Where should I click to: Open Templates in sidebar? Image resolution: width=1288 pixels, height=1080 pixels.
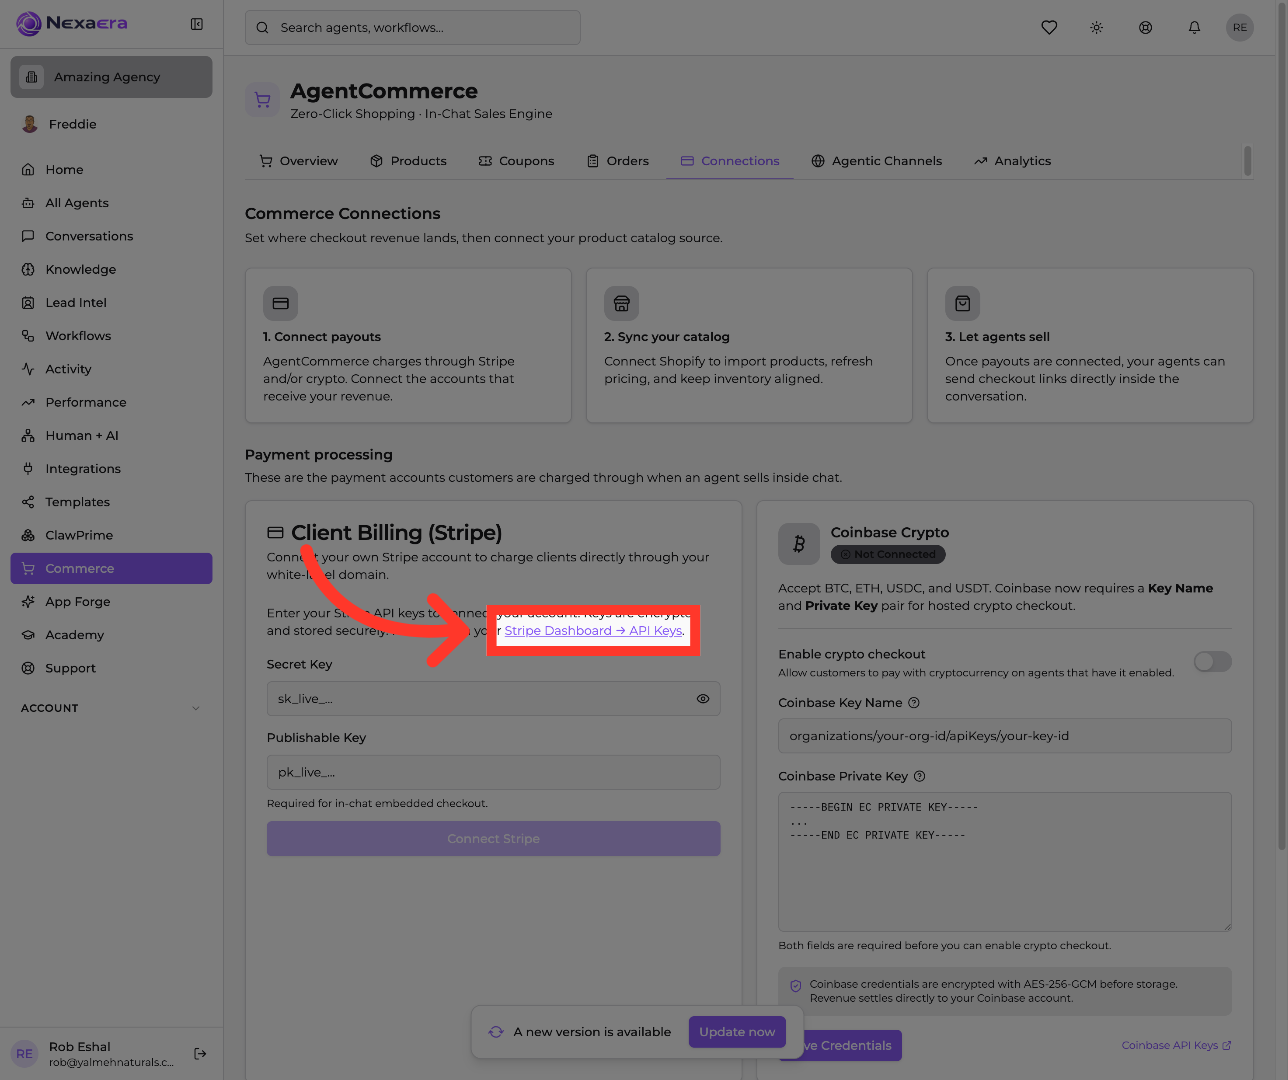tap(111, 502)
